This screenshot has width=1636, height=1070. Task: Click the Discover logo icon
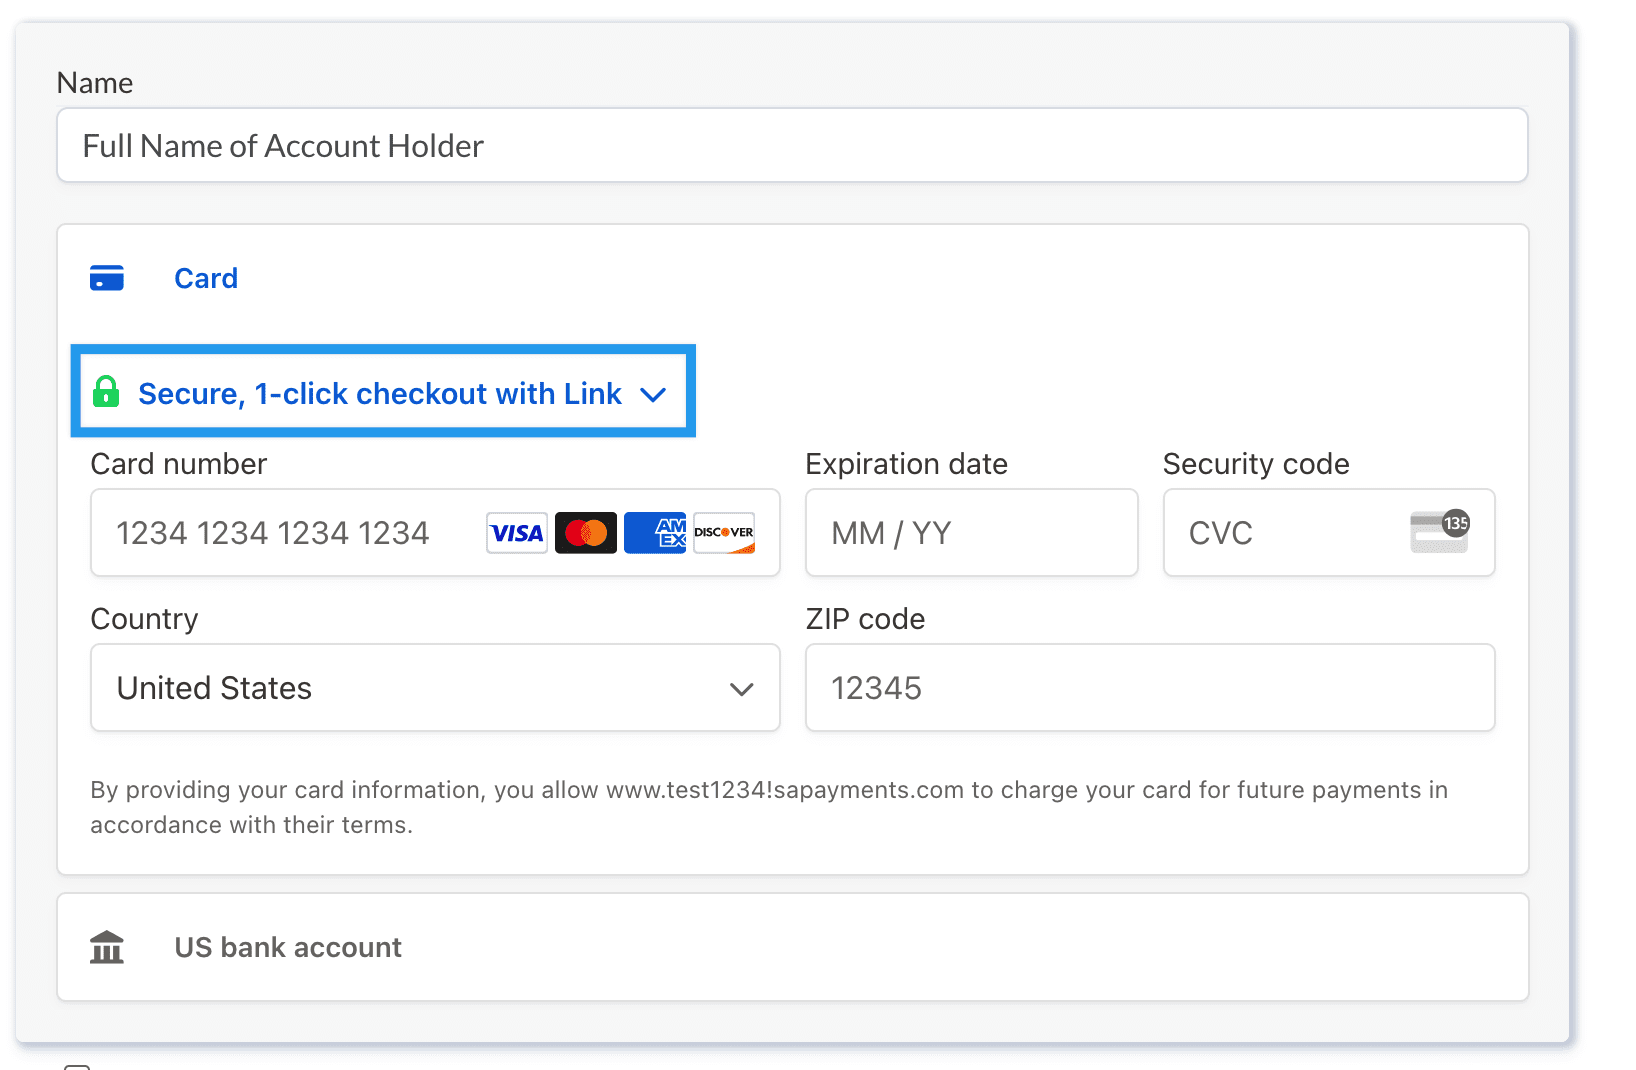coord(724,533)
